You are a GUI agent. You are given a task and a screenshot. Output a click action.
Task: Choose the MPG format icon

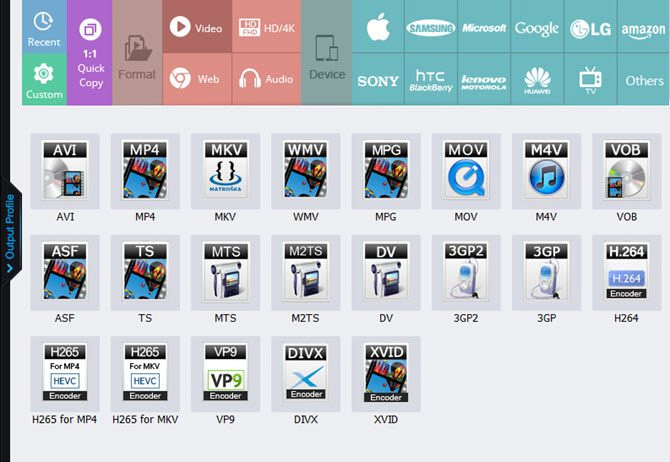pyautogui.click(x=386, y=171)
